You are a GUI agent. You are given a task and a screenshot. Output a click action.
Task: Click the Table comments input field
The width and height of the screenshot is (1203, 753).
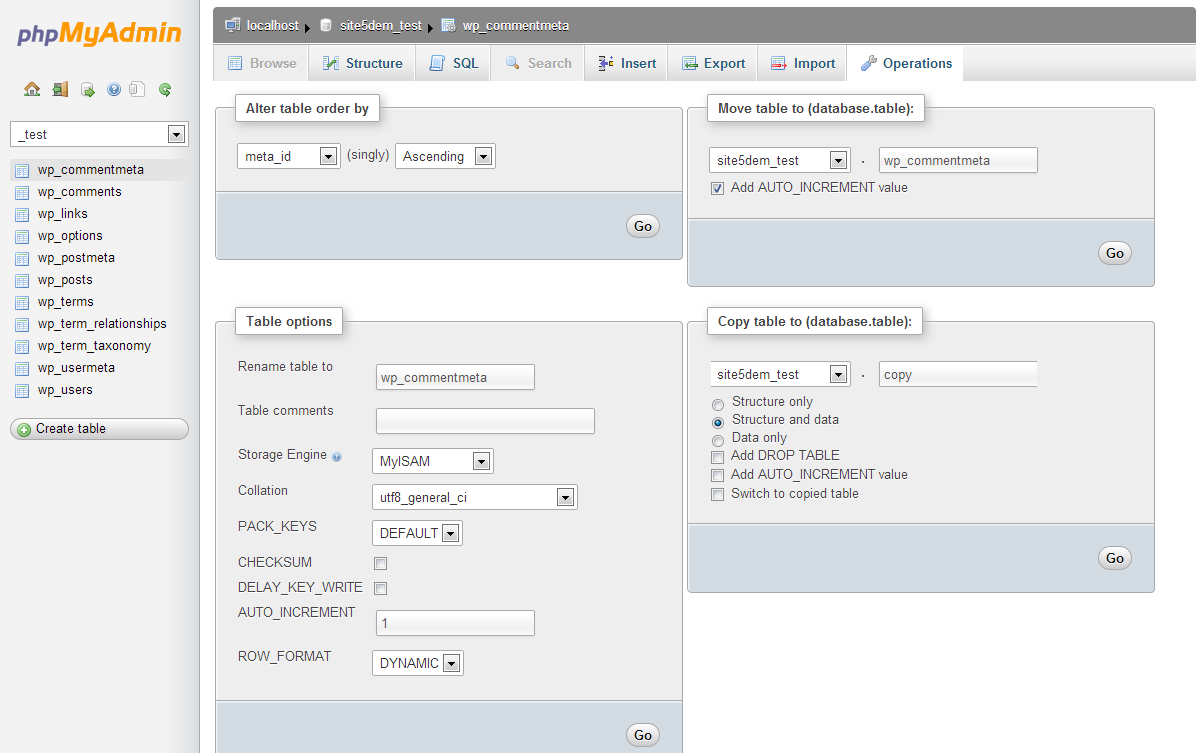point(484,421)
